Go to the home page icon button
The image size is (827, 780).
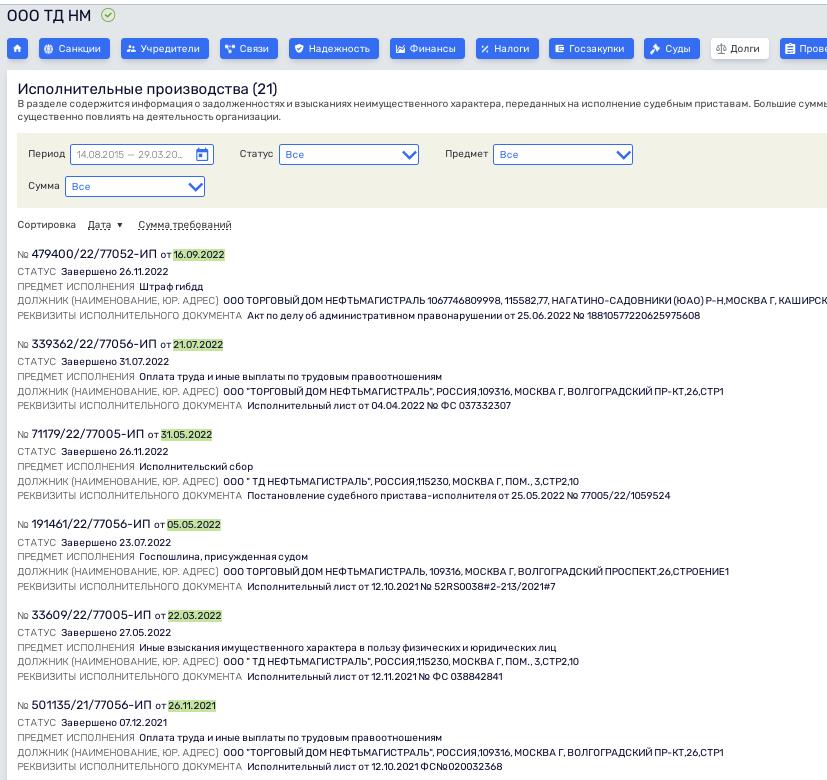17,49
